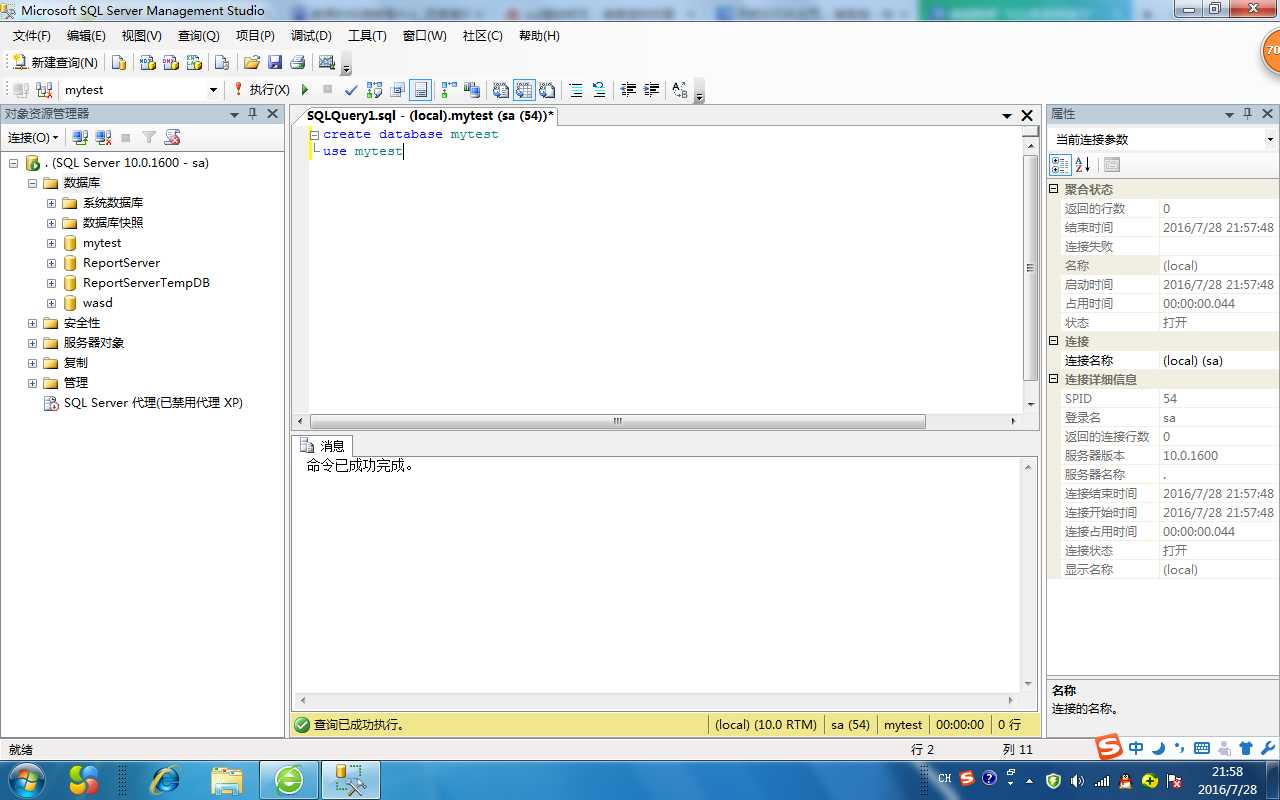Select the ReportServer database
The image size is (1280, 800).
tap(121, 263)
